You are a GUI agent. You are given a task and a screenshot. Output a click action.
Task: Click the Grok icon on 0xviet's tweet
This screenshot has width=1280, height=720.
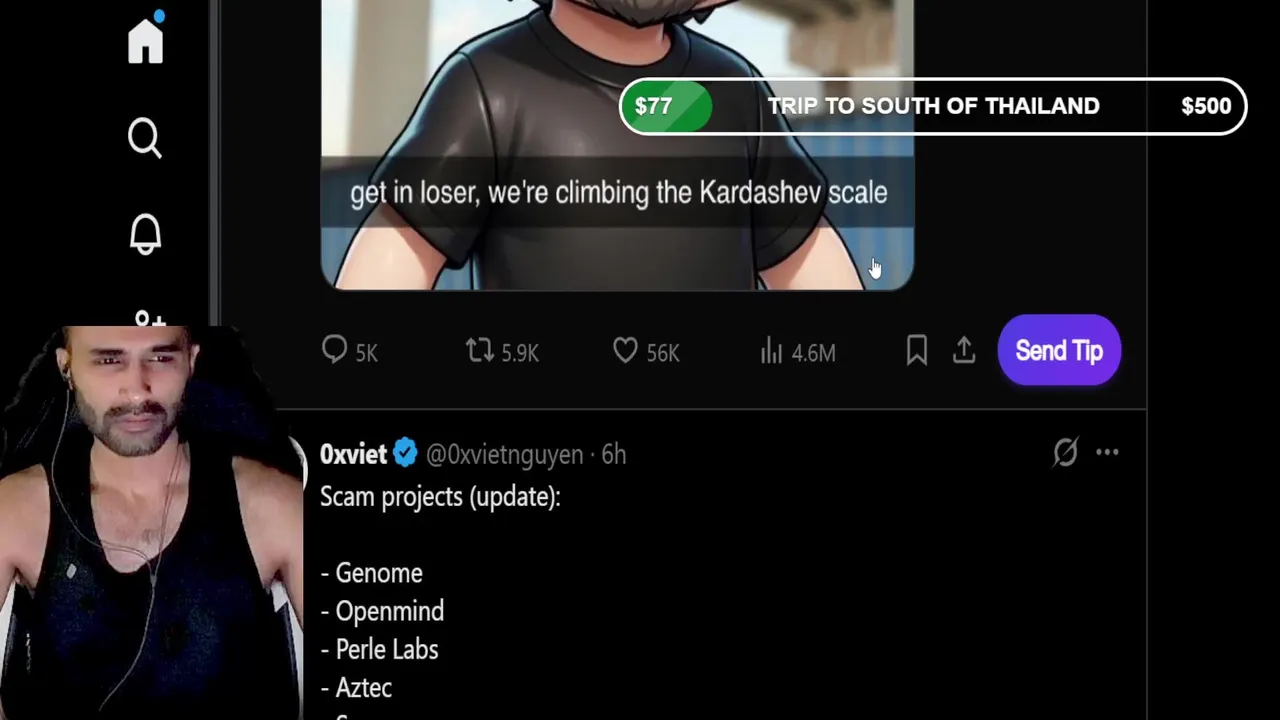[1065, 453]
